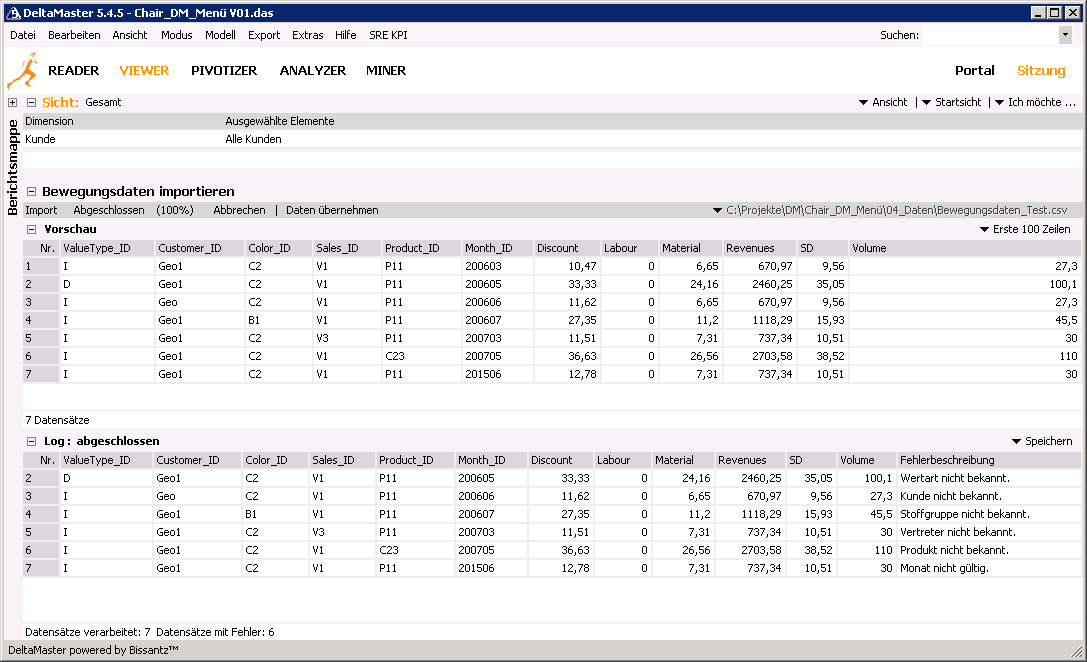Collapse the Bewegungsdaten importieren section

pos(32,192)
